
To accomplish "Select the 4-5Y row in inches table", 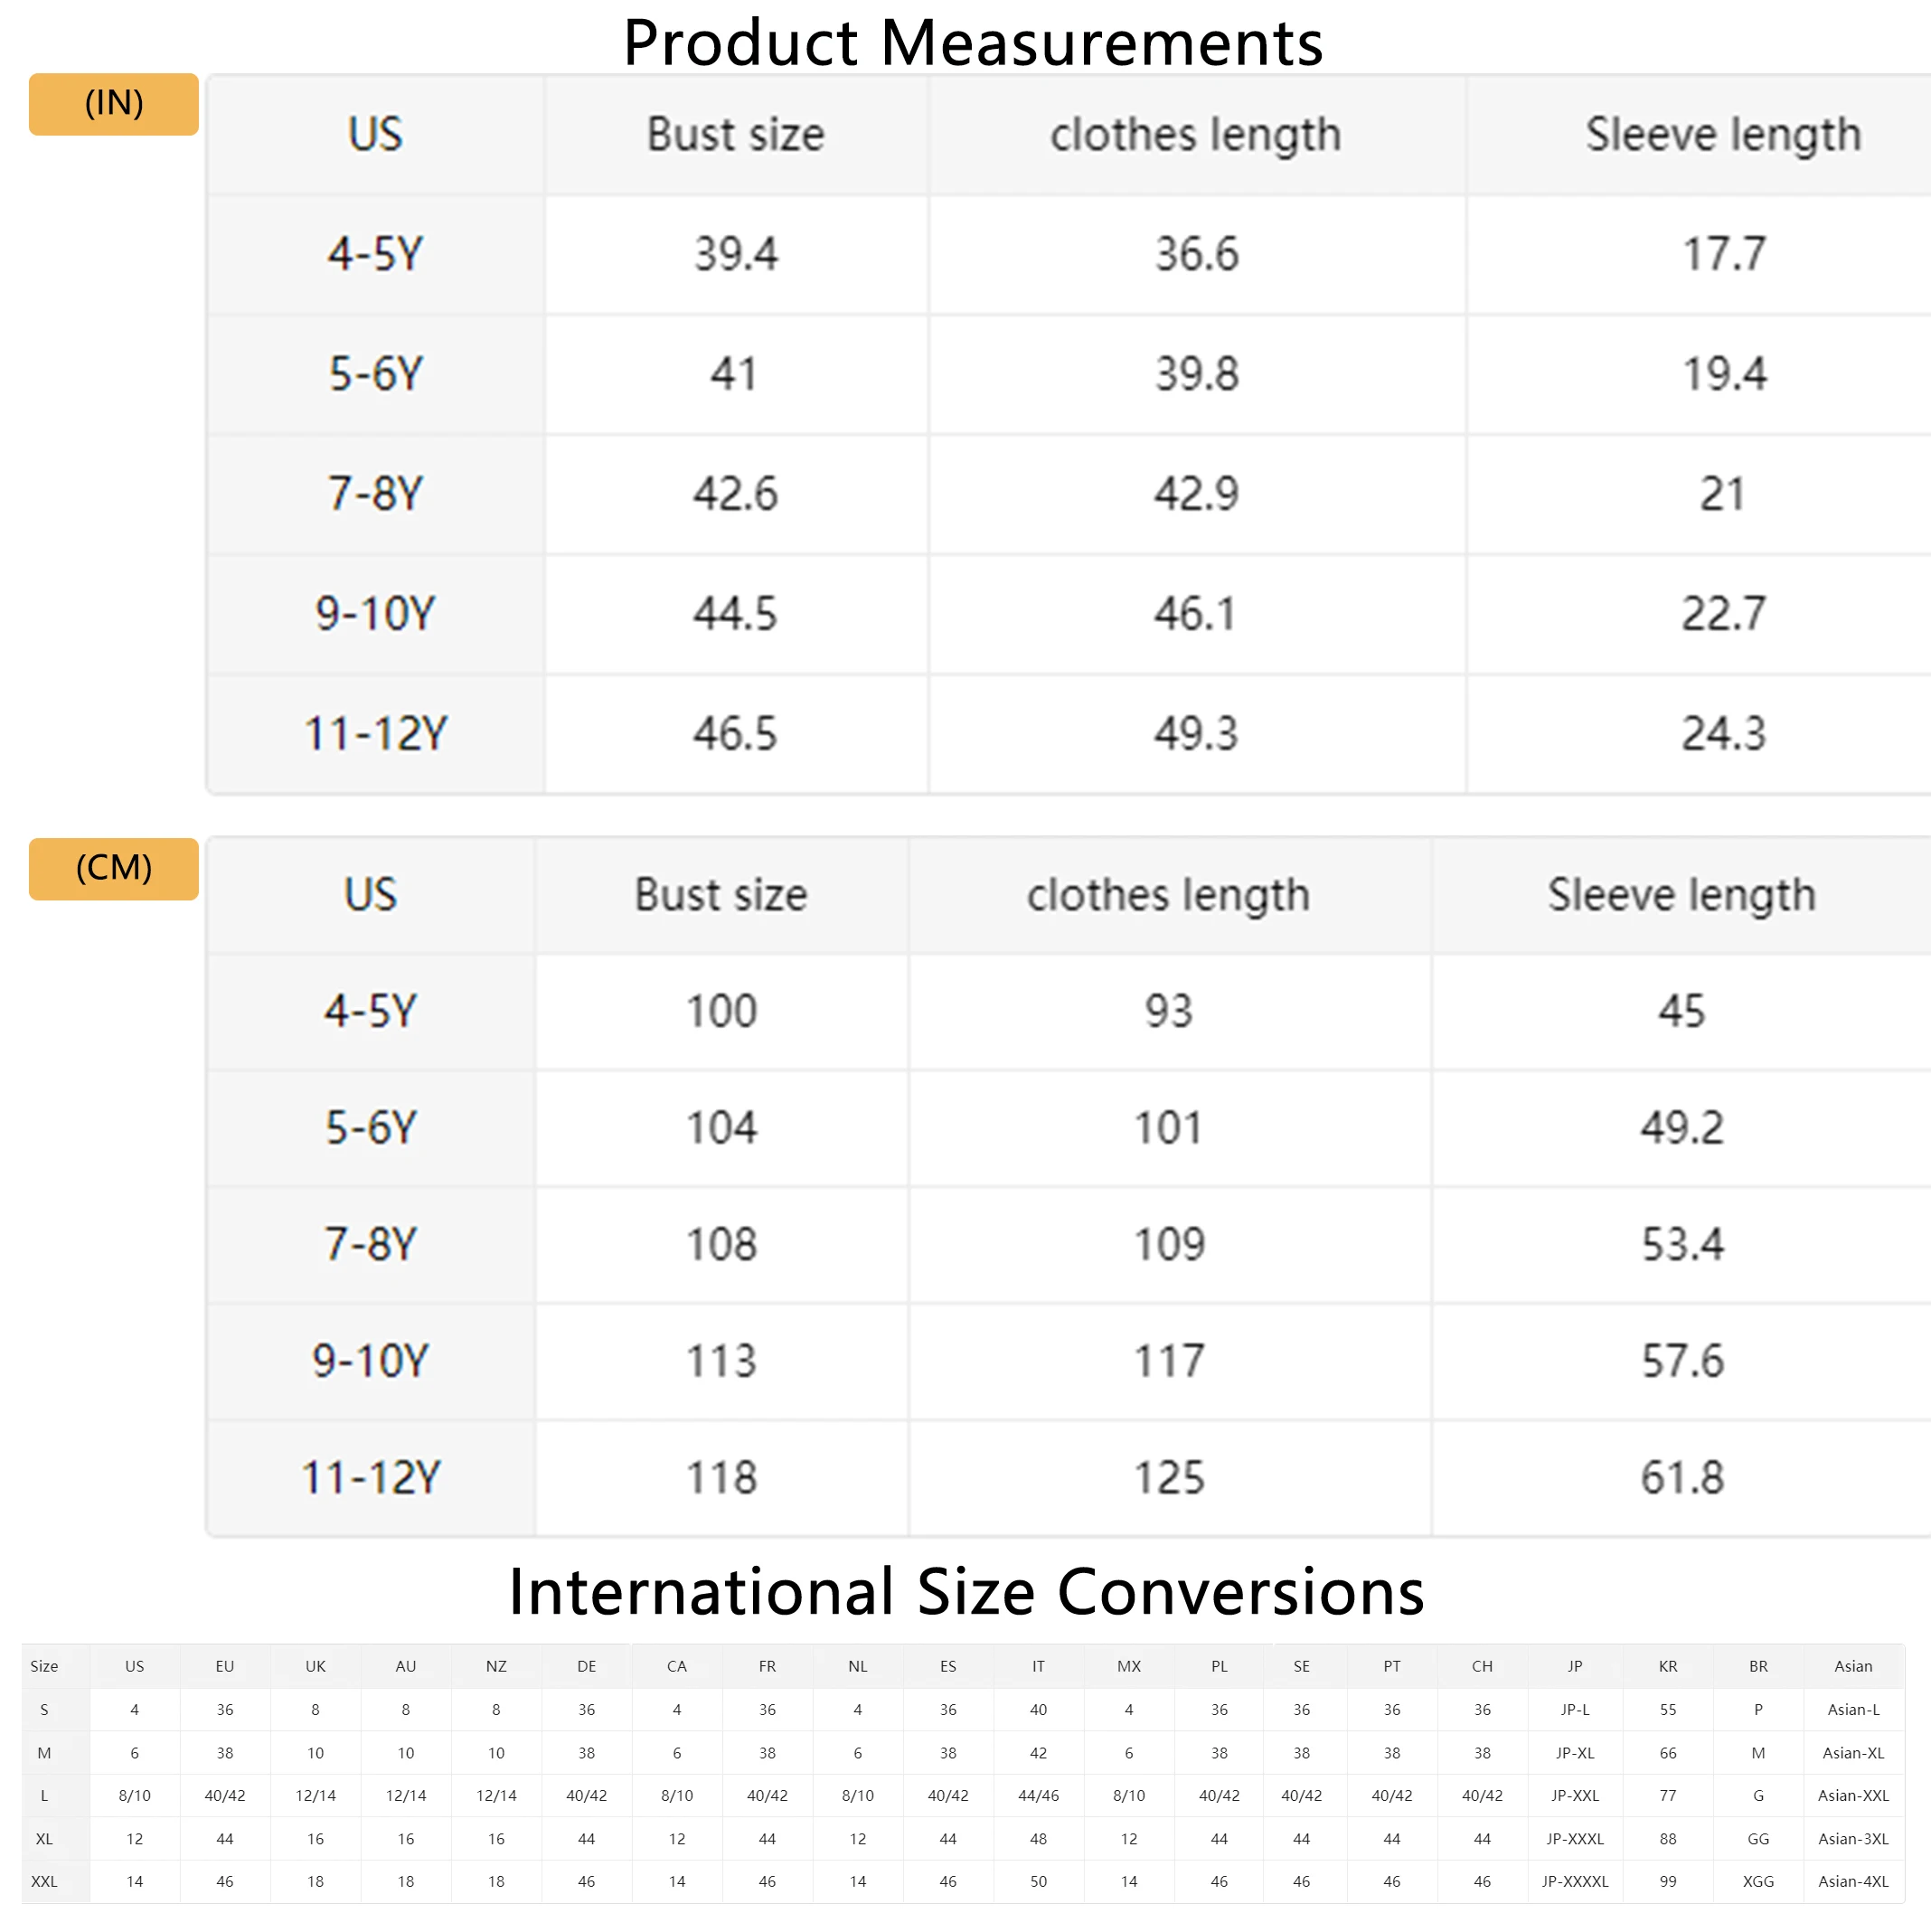I will click(x=1068, y=254).
